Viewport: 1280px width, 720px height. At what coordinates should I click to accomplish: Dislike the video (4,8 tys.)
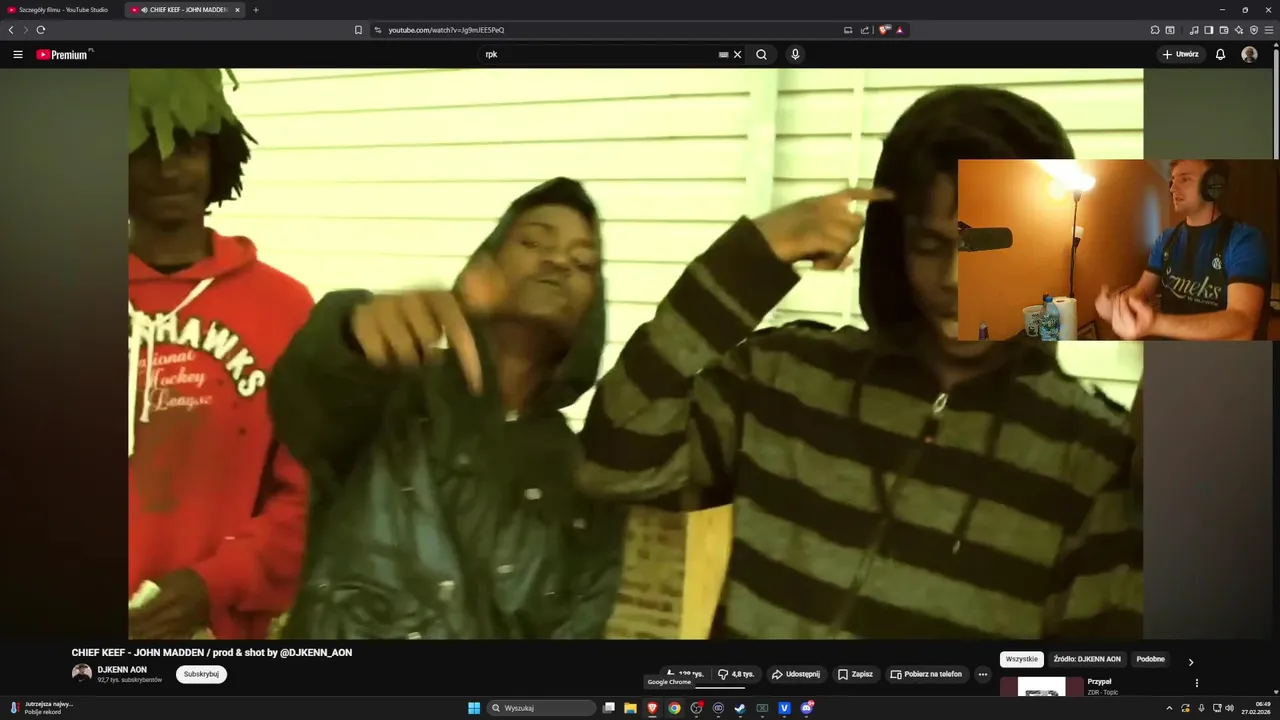tap(736, 674)
